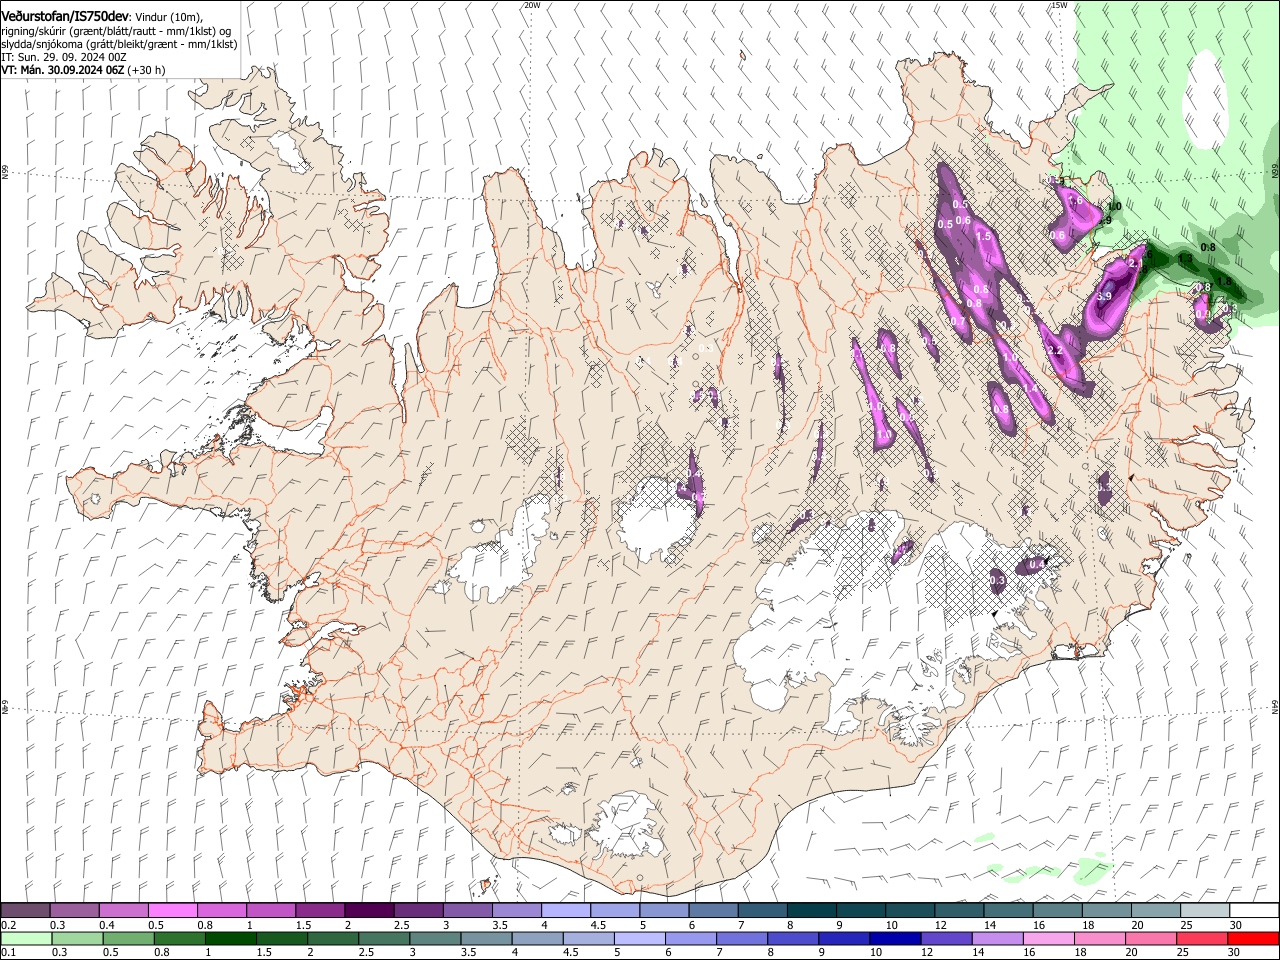Image resolution: width=1280 pixels, height=960 pixels.
Task: Click the 1.5 snowfall value on the map
Action: tap(983, 237)
